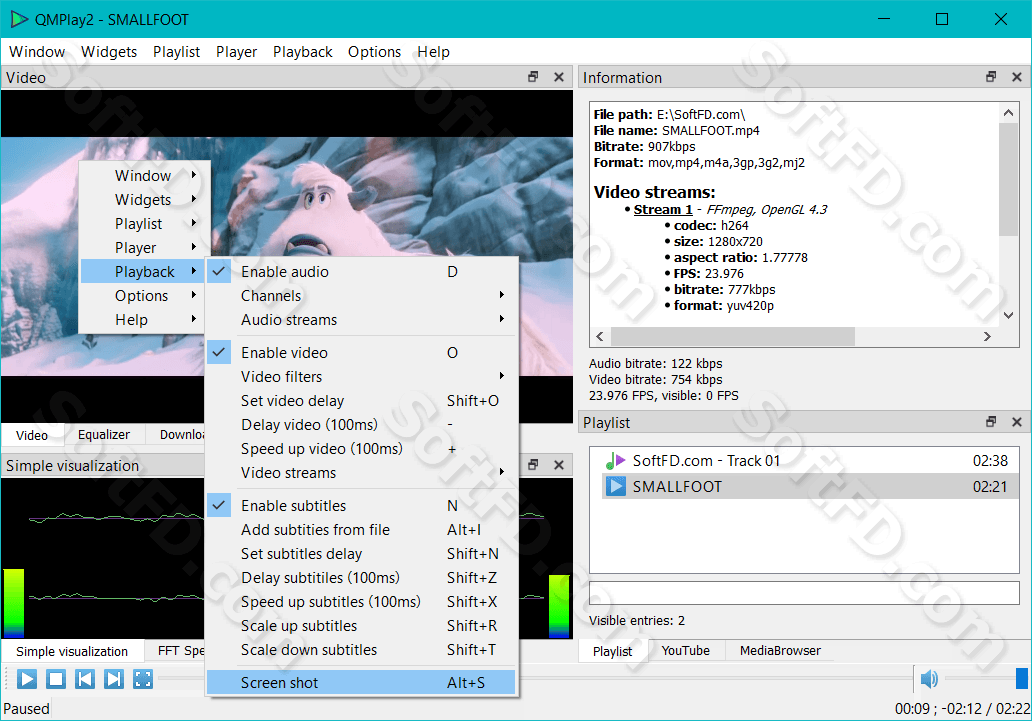Screen dimensions: 1032x721
Task: Choose Speed up subtitles (100ms)
Action: coord(361,602)
